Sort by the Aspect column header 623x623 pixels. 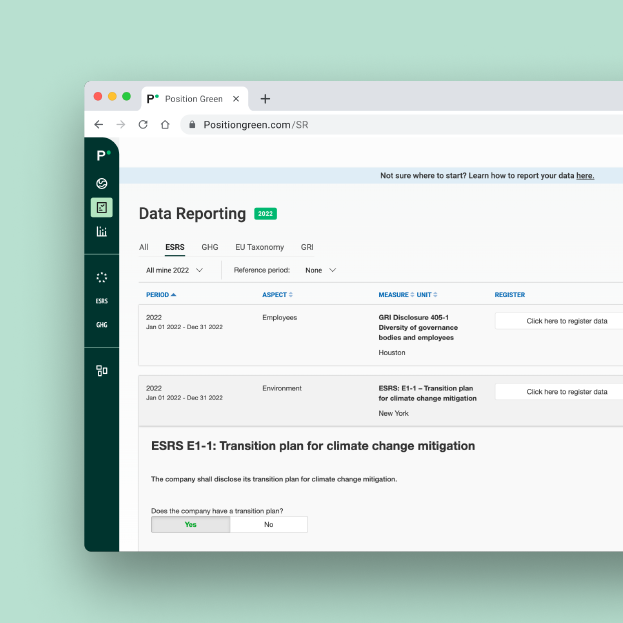pos(277,295)
